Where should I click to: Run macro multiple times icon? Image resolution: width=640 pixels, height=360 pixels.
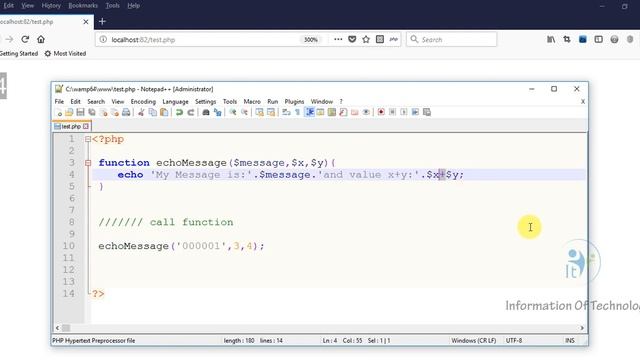tap(415, 112)
